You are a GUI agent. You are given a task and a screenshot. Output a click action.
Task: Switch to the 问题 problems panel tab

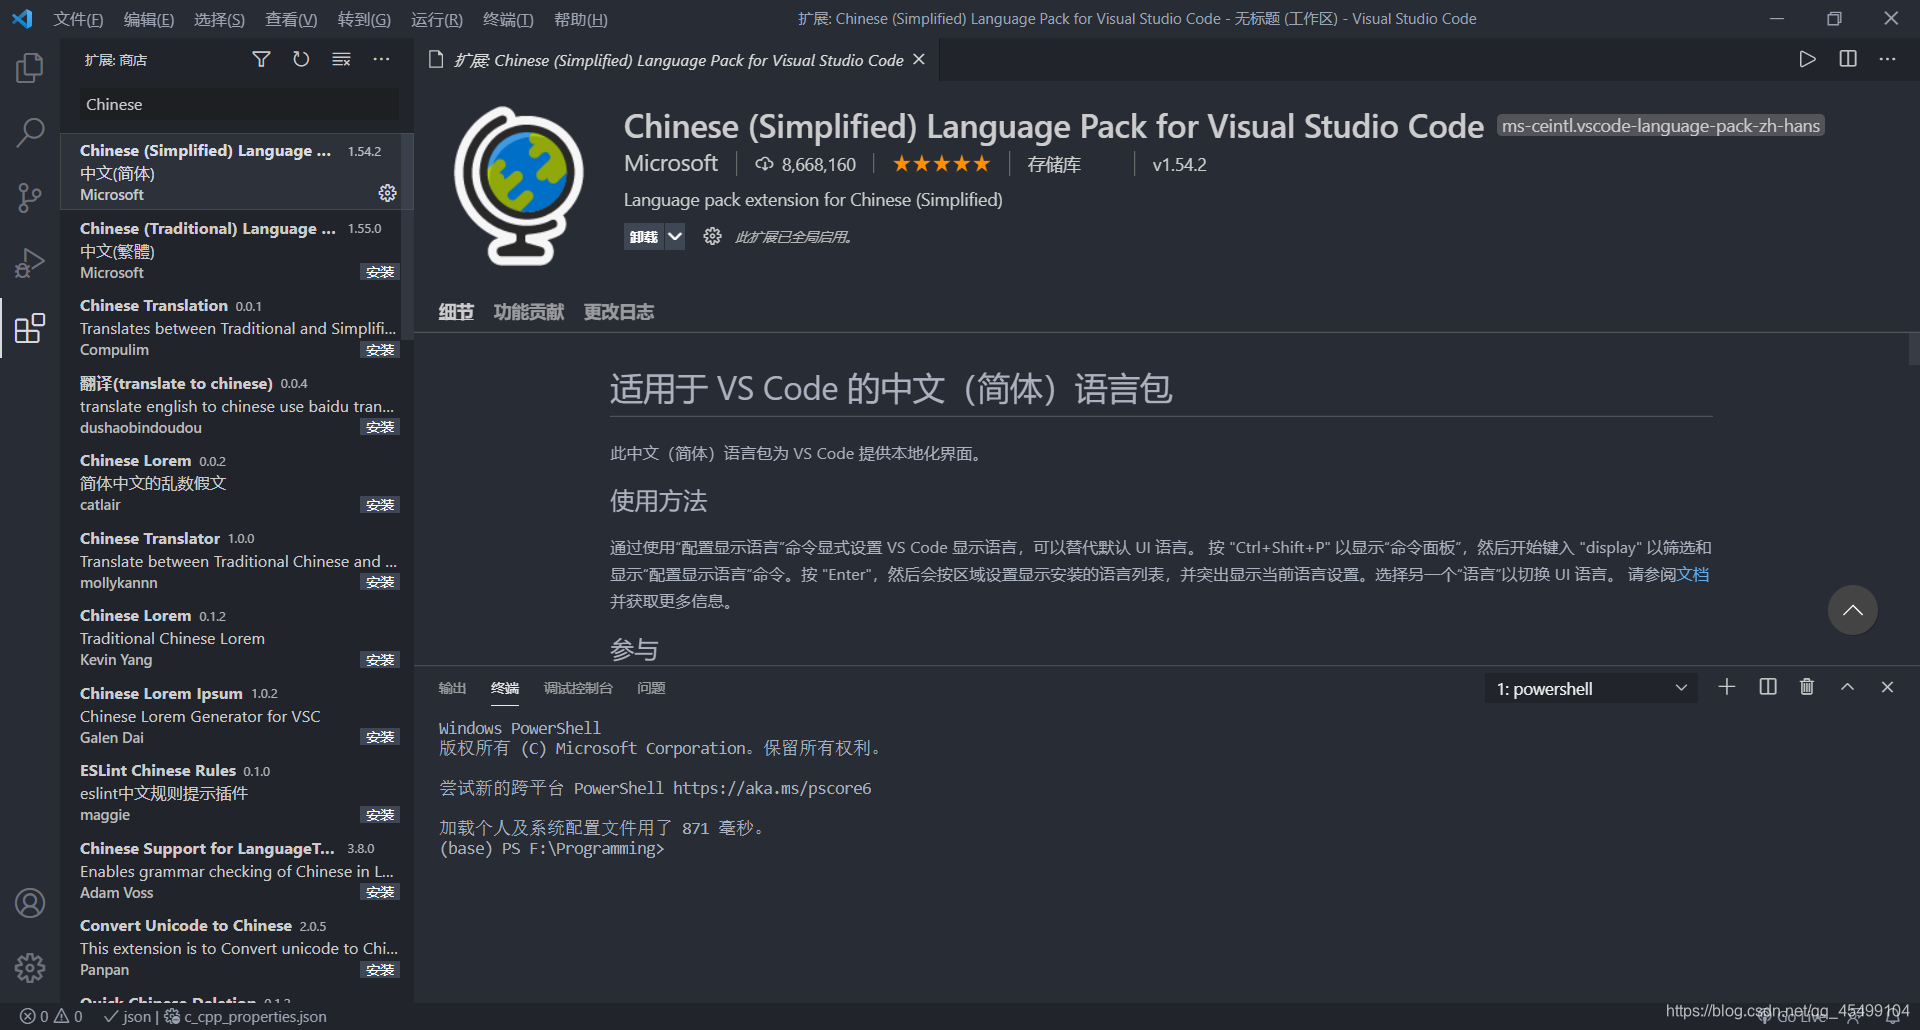(x=651, y=688)
